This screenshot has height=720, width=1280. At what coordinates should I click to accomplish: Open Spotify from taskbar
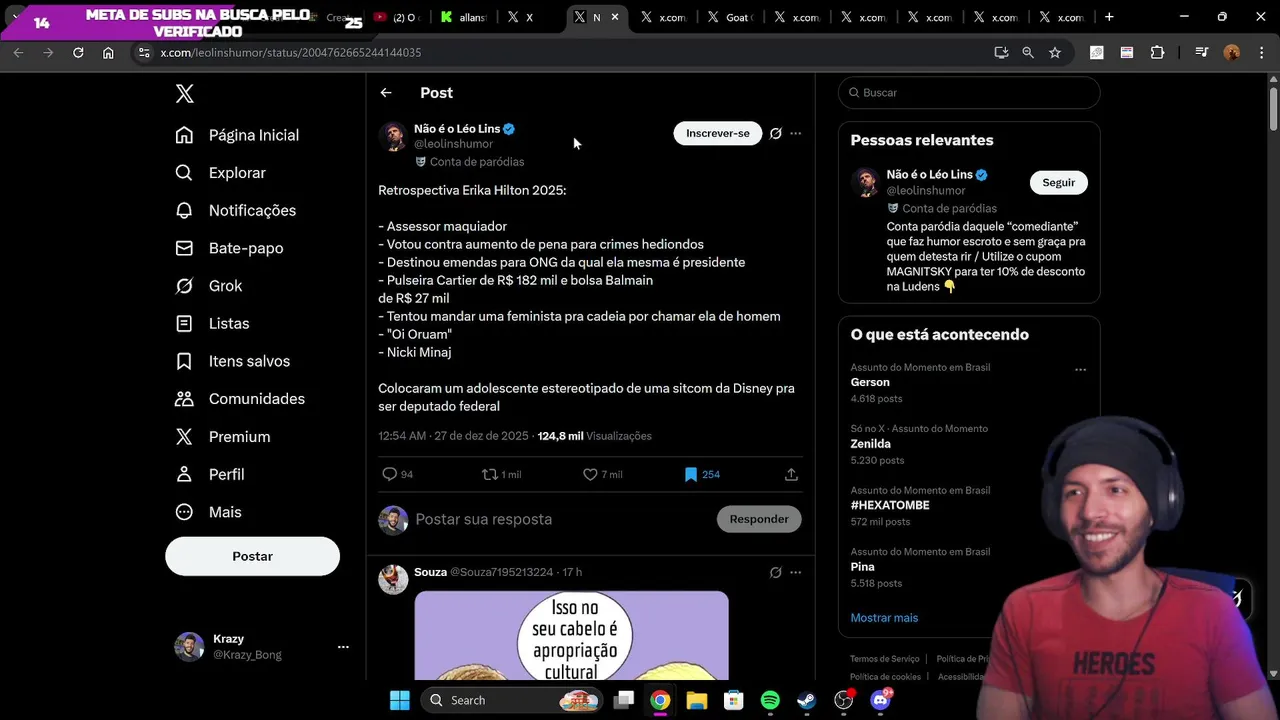click(x=770, y=700)
